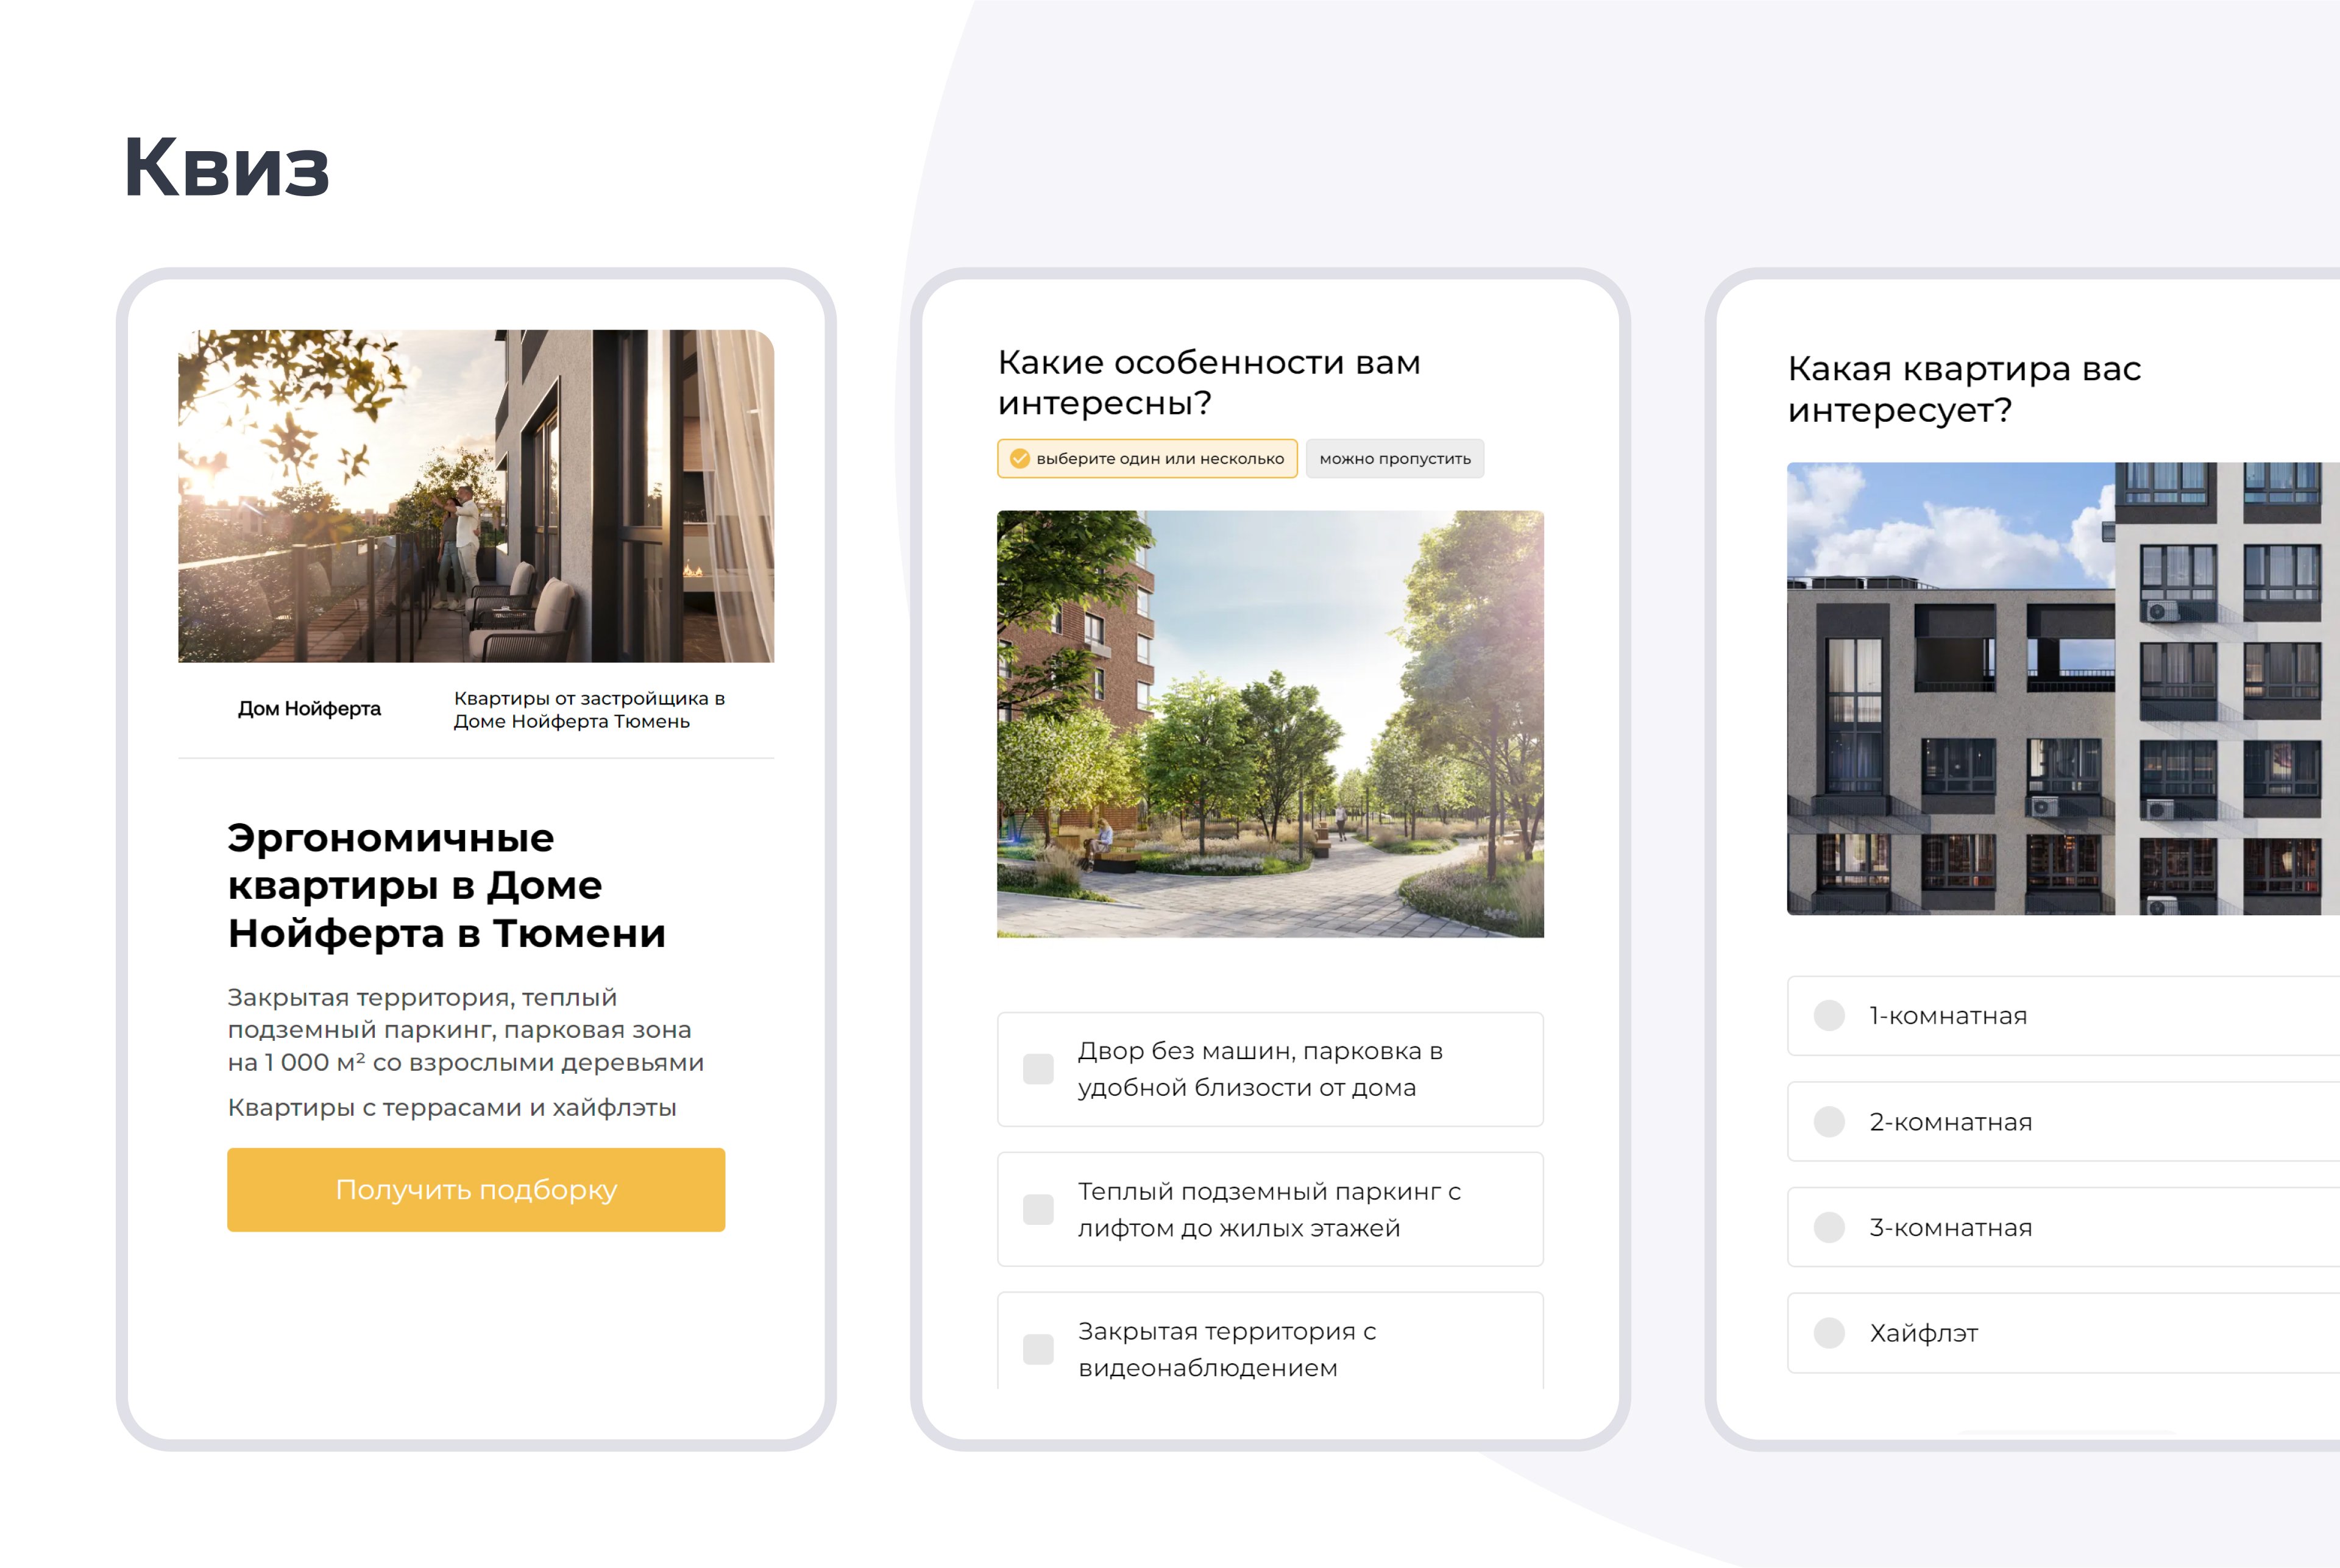Viewport: 2340px width, 1568px height.
Task: Click "Эргономичные квартиры в Доме Нойферта" headline
Action: pyautogui.click(x=446, y=885)
